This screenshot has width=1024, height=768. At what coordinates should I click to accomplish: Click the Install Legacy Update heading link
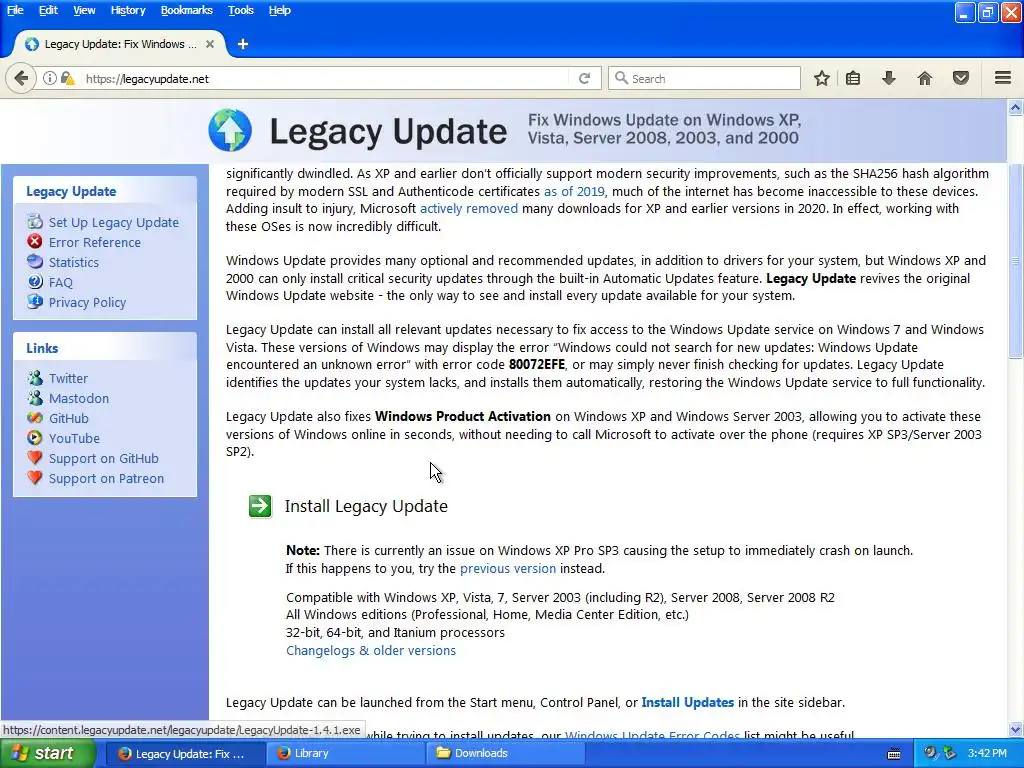point(366,506)
